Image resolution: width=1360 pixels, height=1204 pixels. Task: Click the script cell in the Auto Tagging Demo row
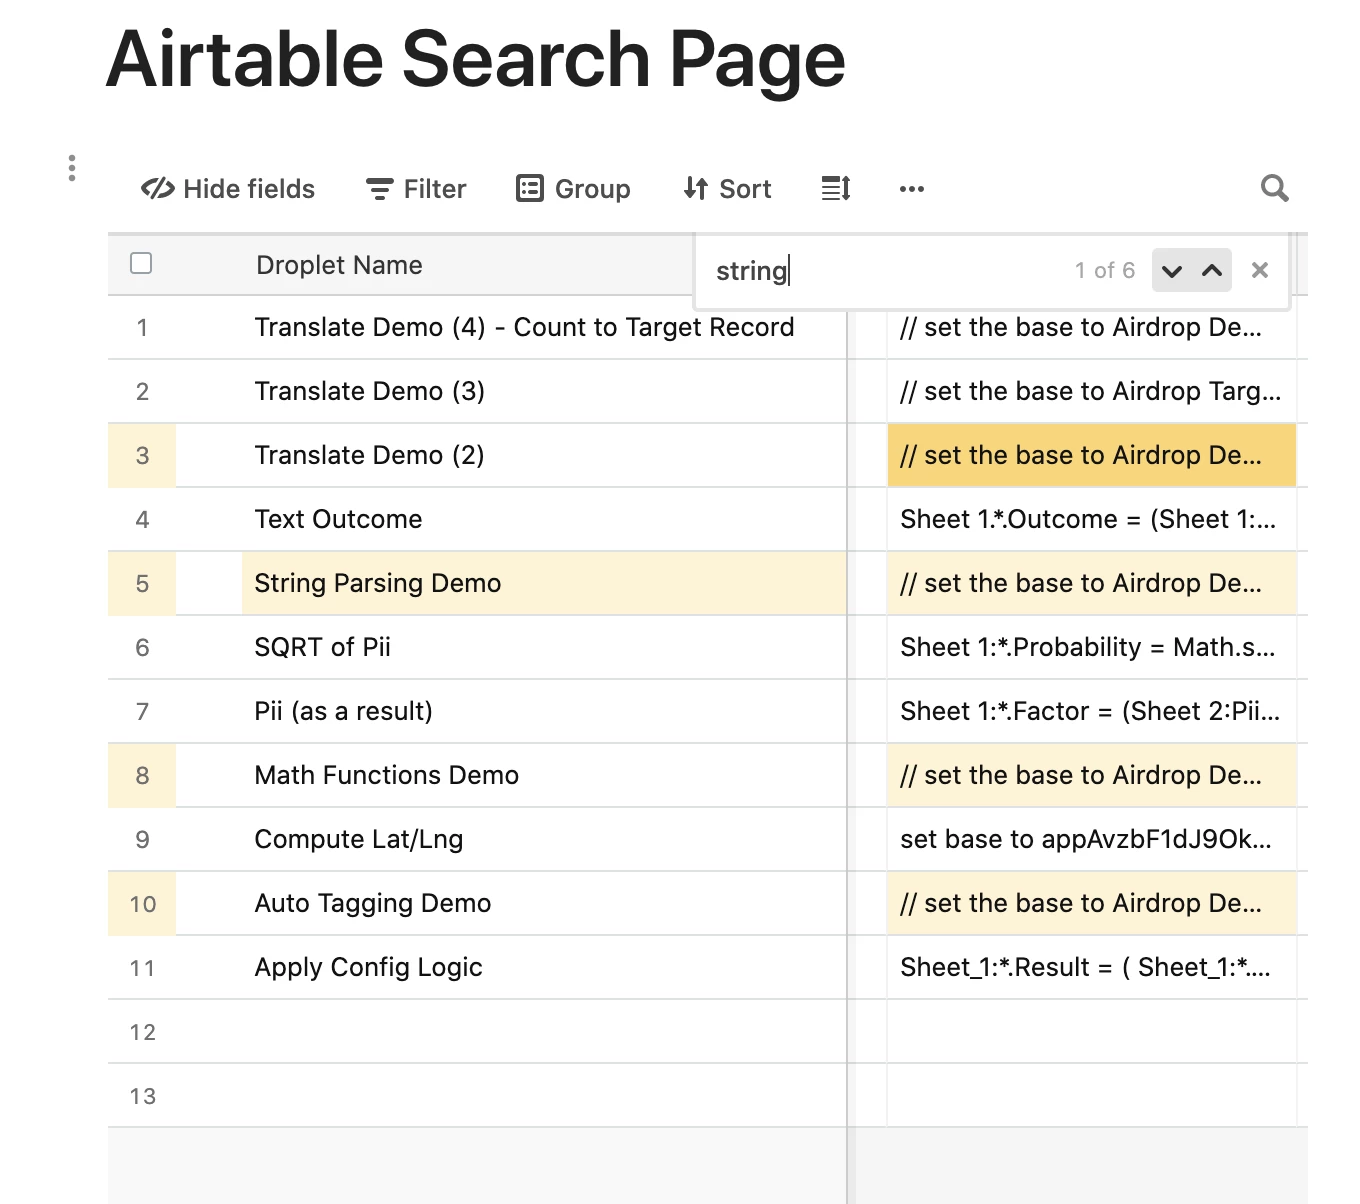tap(1092, 903)
